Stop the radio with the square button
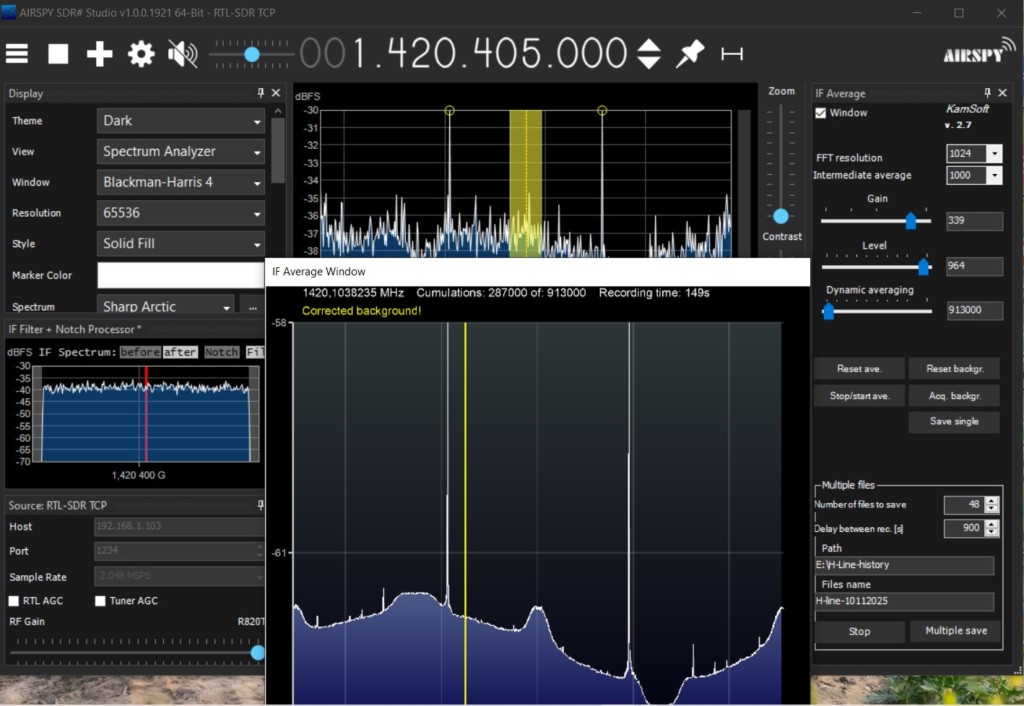Image resolution: width=1024 pixels, height=706 pixels. [58, 54]
